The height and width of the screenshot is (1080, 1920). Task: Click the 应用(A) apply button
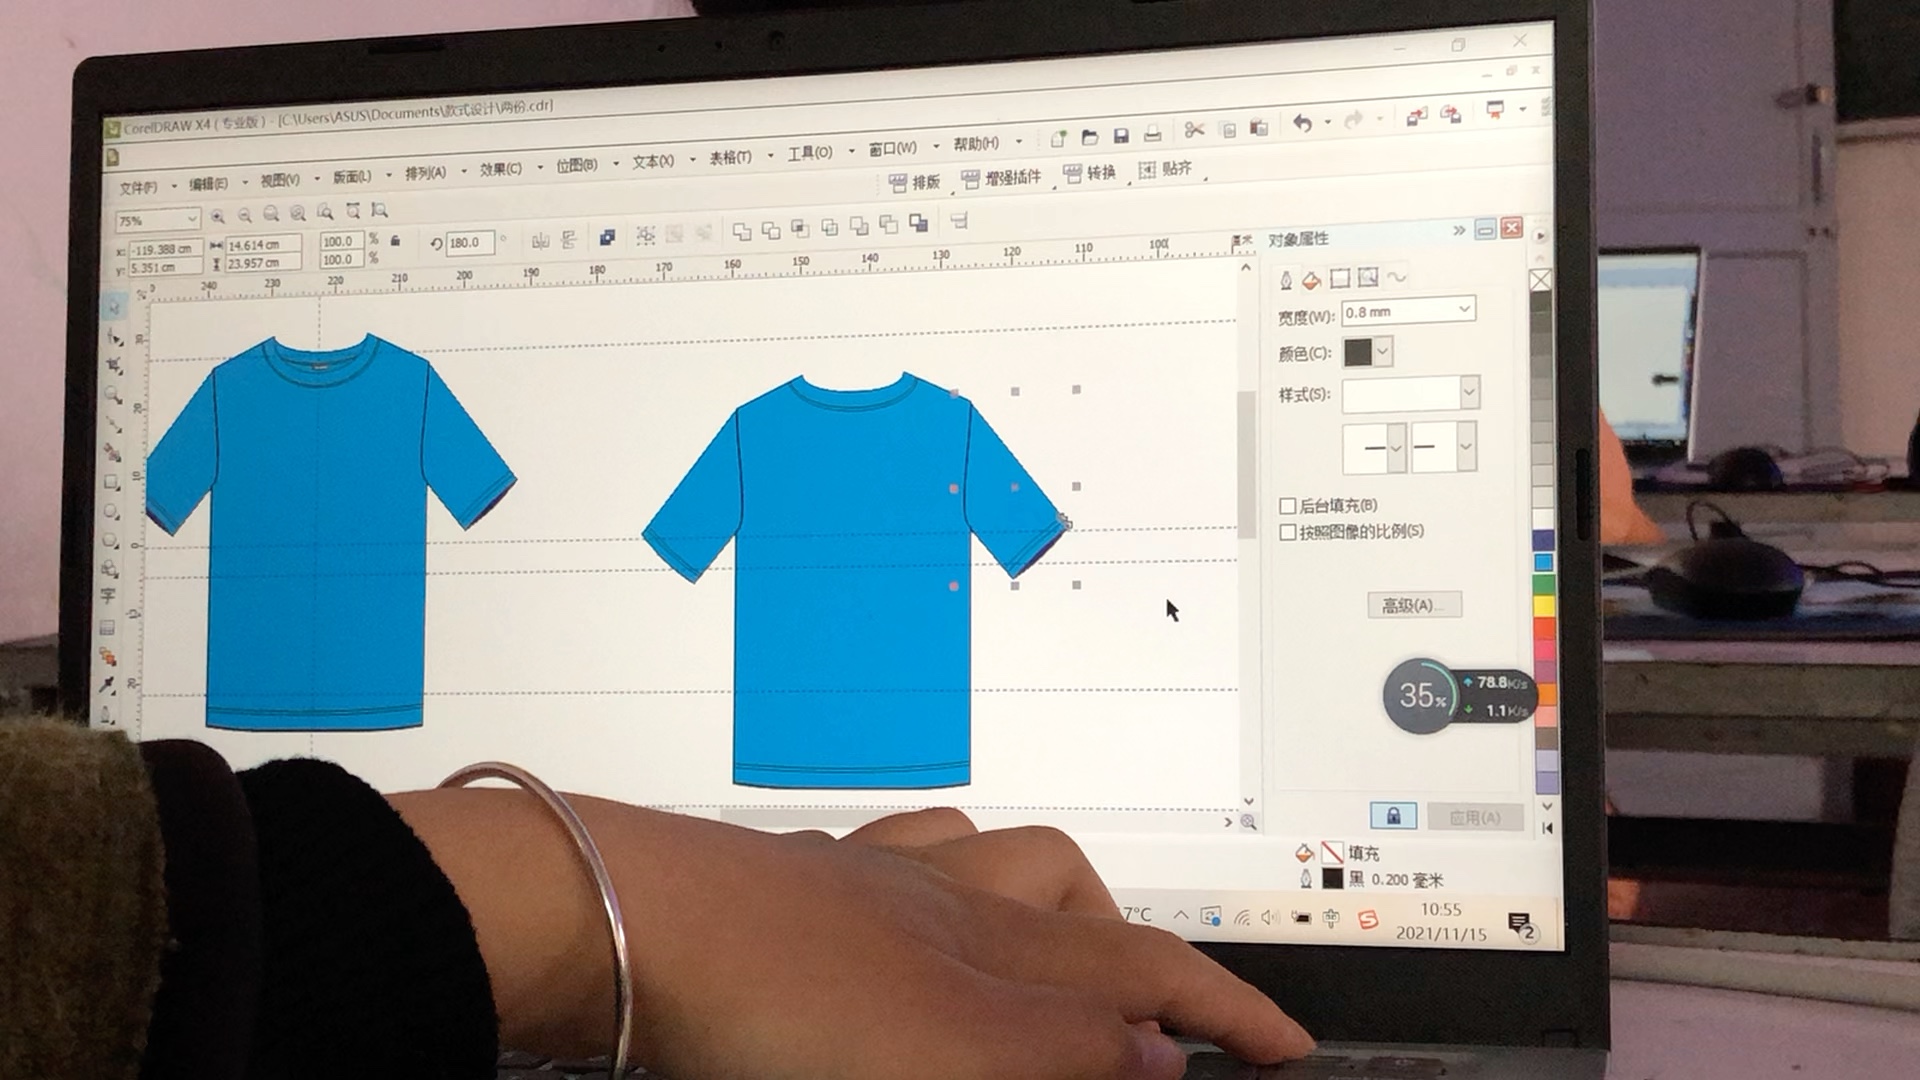point(1475,817)
